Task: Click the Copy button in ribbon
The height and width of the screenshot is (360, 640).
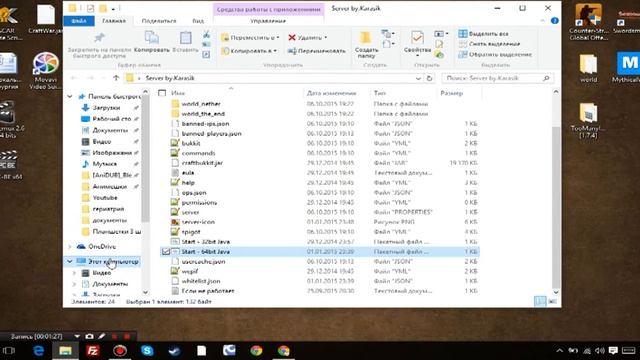Action: click(x=151, y=42)
